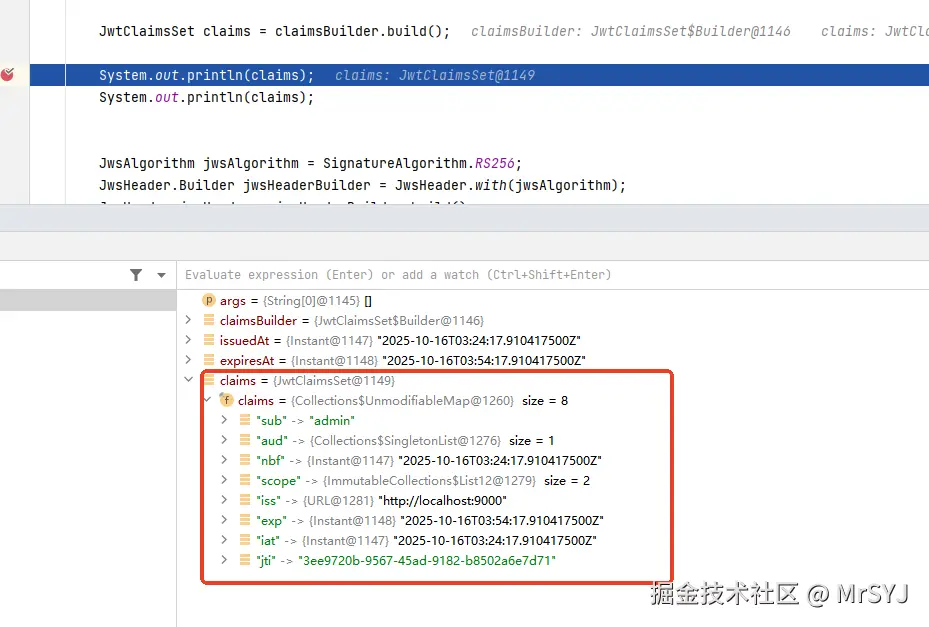
Task: Expand the "scope" map entry
Action: tap(224, 479)
